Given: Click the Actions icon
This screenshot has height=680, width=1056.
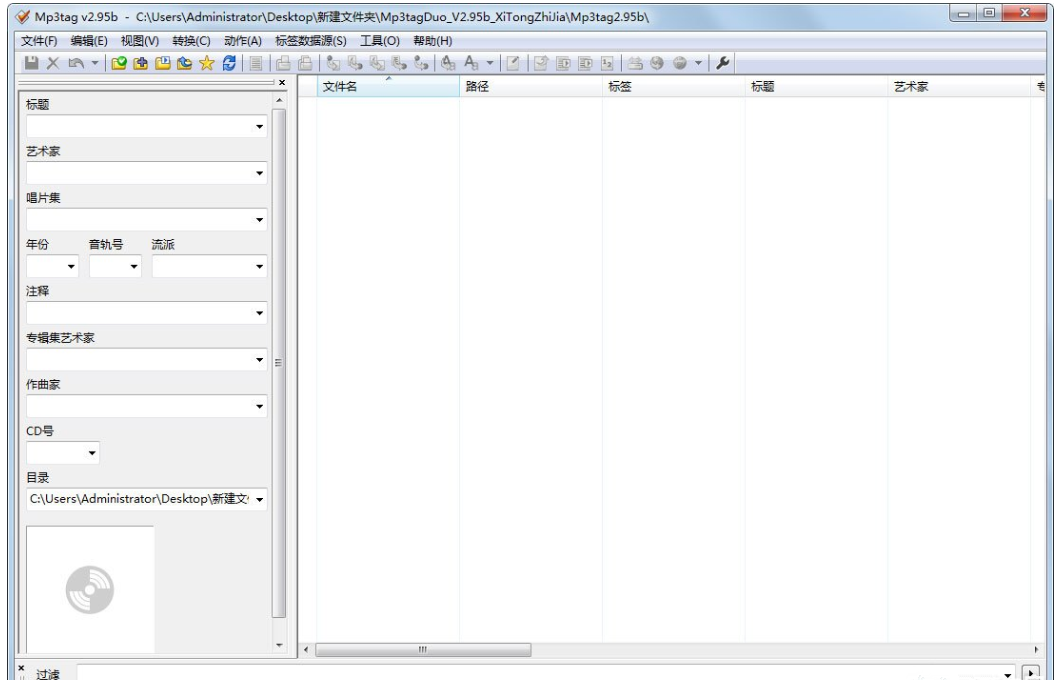Looking at the screenshot, I should [x=448, y=63].
